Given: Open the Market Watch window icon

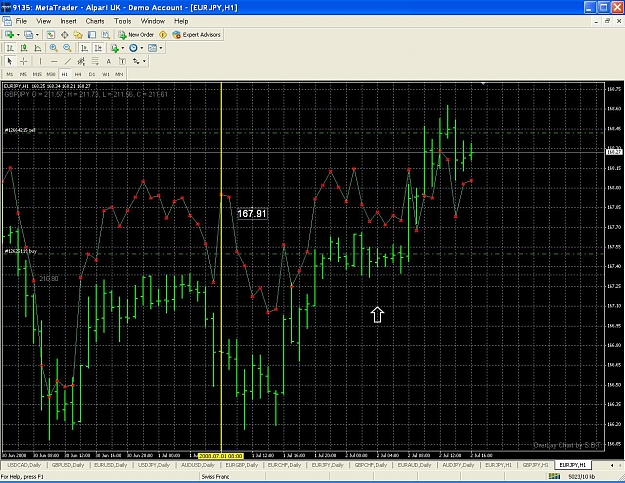Looking at the screenshot, I should click(51, 35).
